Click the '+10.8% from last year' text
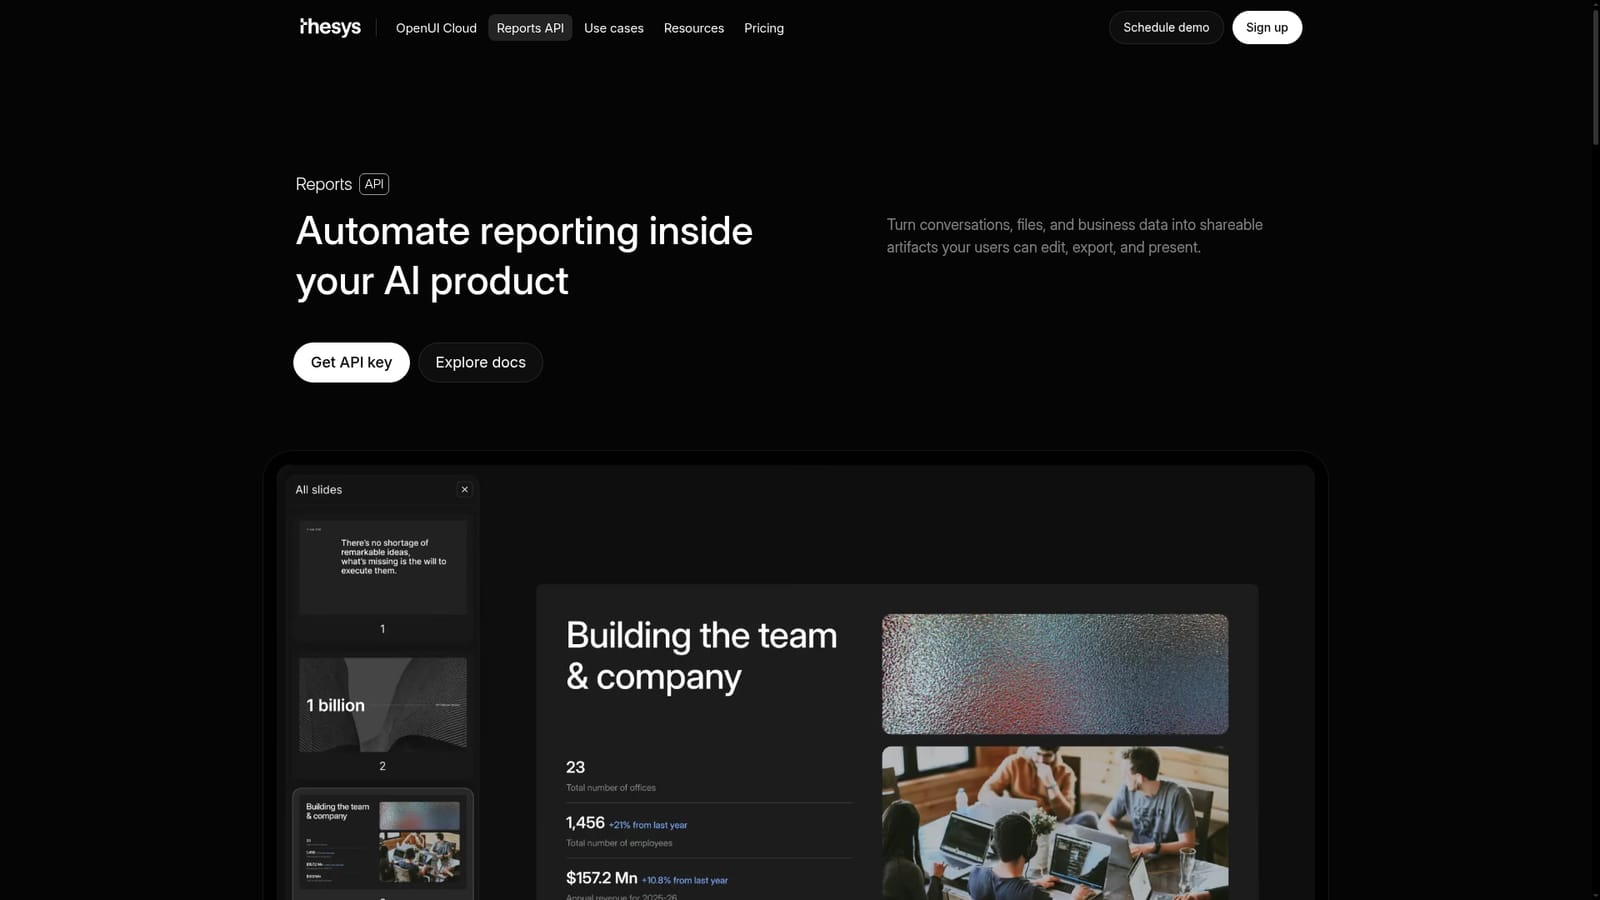The width and height of the screenshot is (1600, 900). point(685,880)
